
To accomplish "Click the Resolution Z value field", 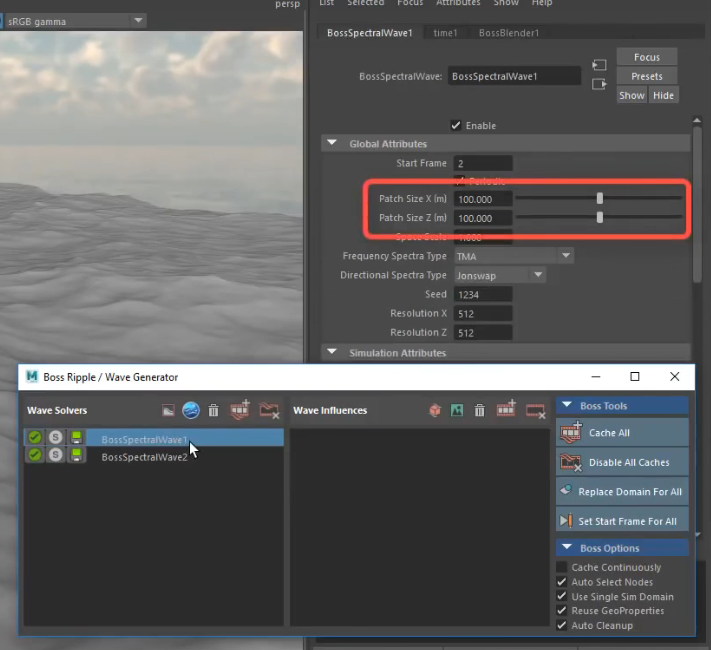I will pyautogui.click(x=483, y=333).
